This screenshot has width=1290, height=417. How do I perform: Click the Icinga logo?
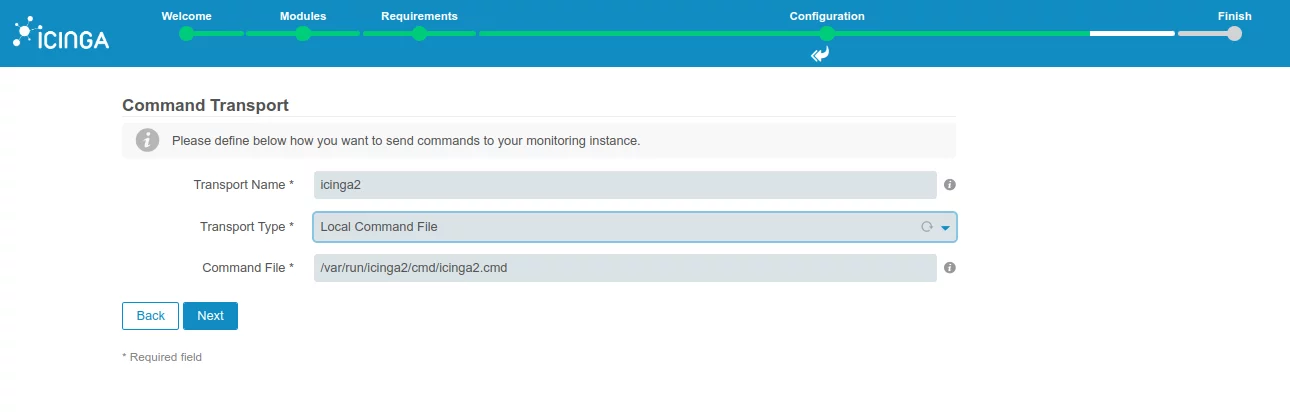click(60, 34)
